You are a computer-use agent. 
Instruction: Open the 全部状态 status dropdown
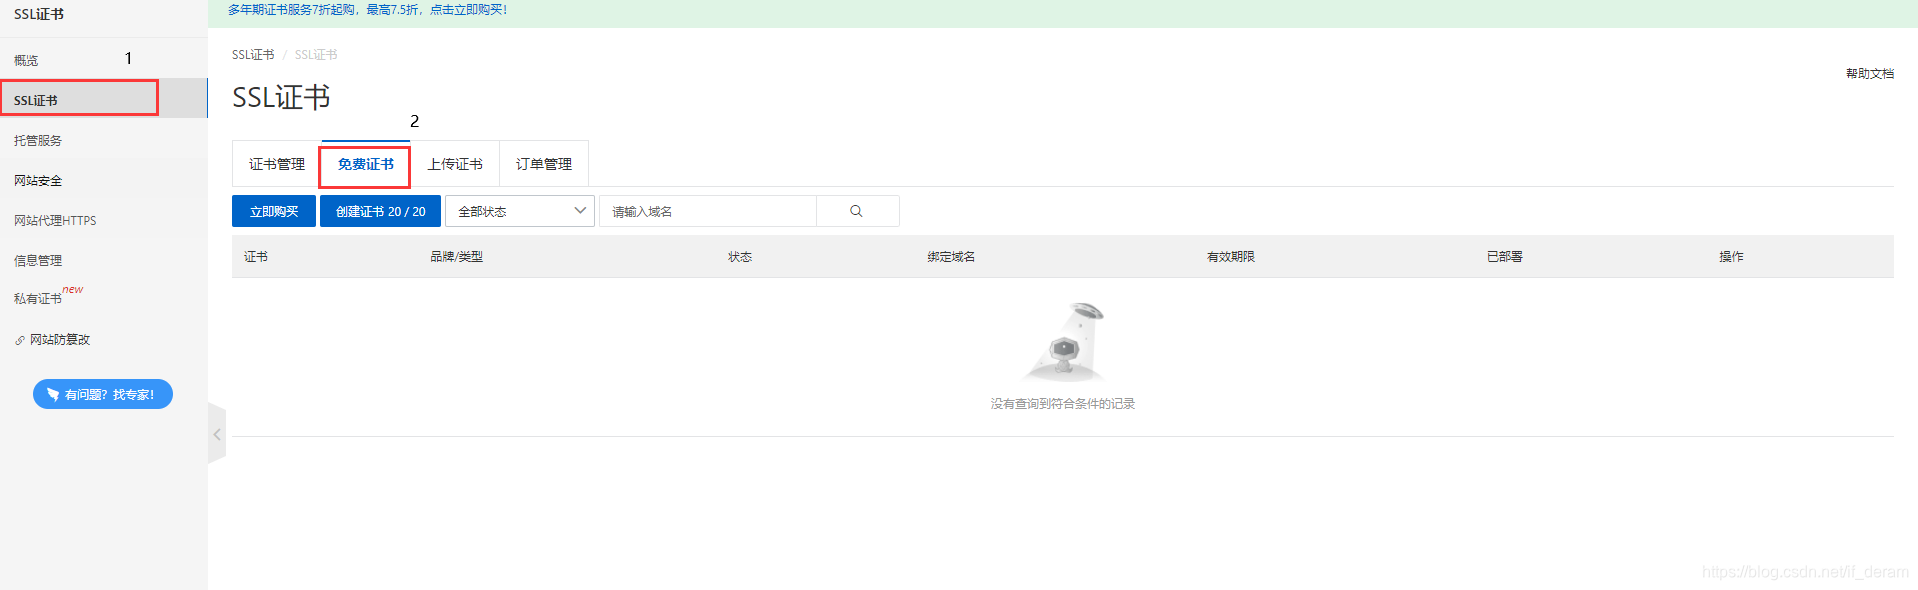pyautogui.click(x=520, y=211)
